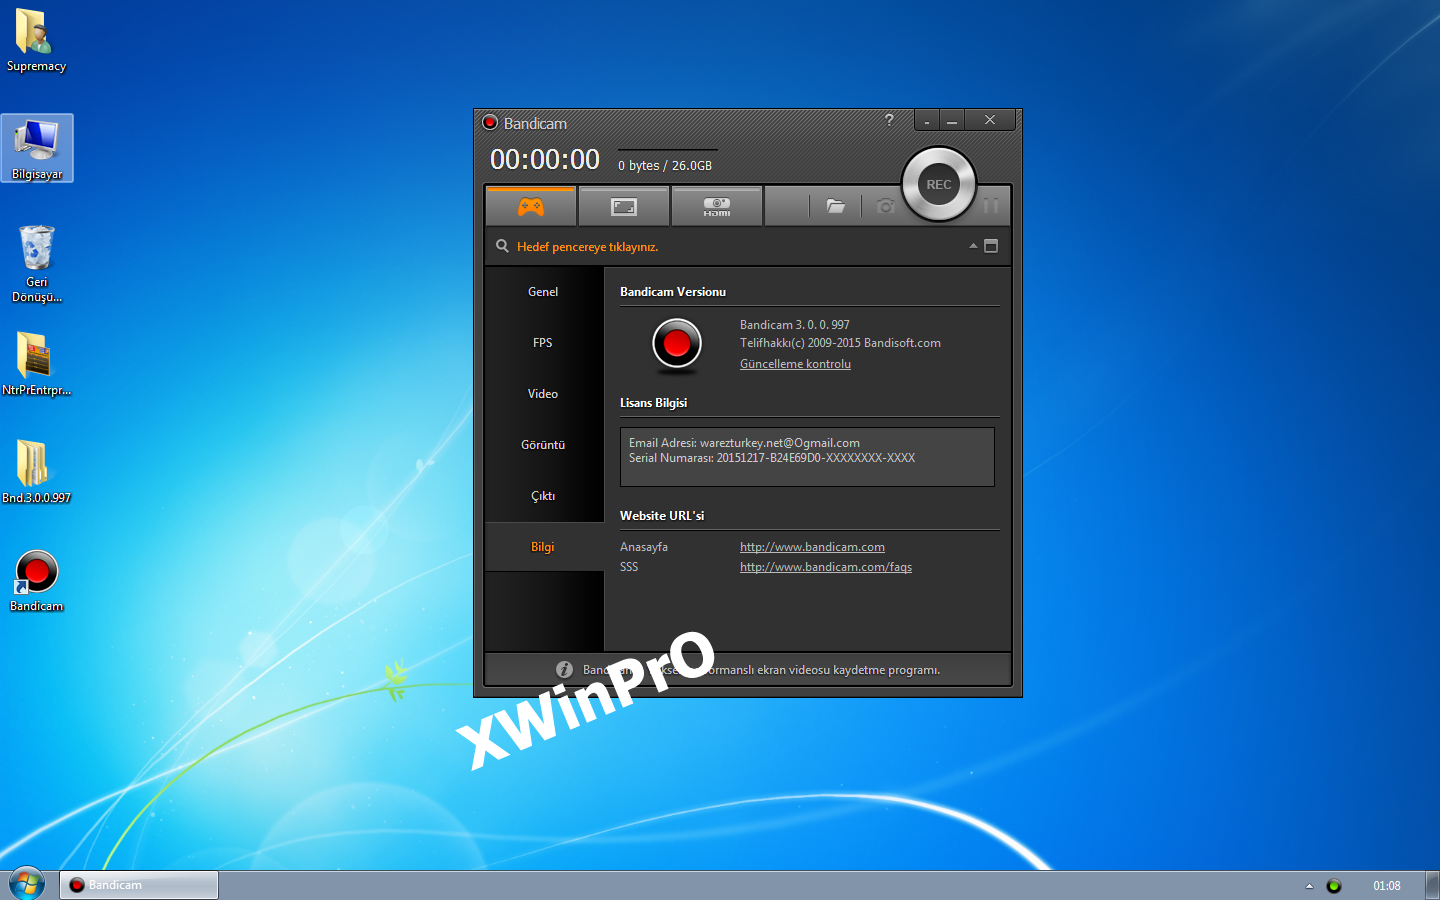Viewport: 1440px width, 900px height.
Task: Click the green system tray icon
Action: pyautogui.click(x=1334, y=886)
